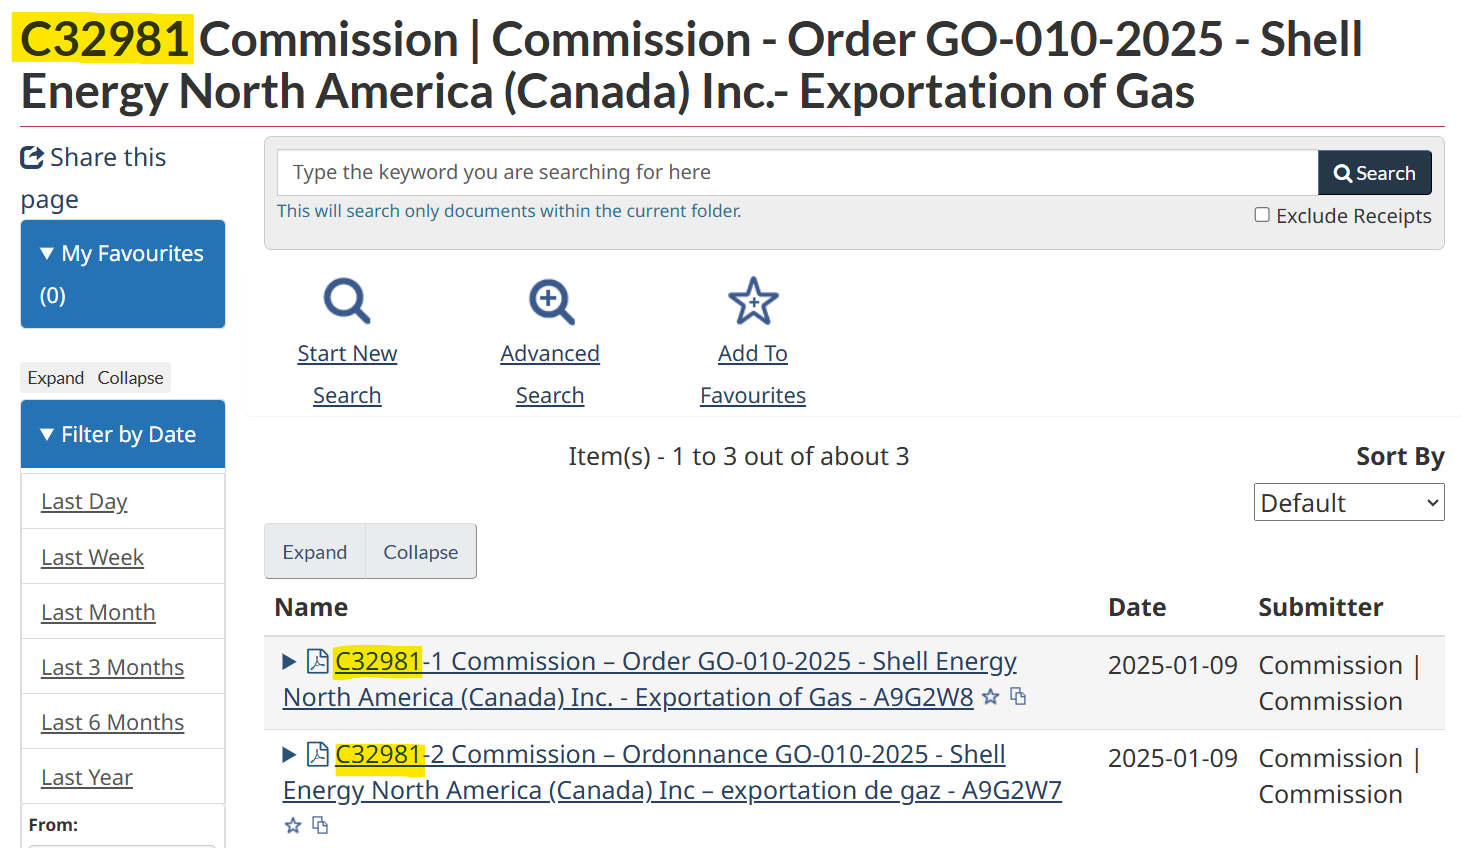Click the From: label in date filter
This screenshot has height=848, width=1462.
tap(53, 825)
